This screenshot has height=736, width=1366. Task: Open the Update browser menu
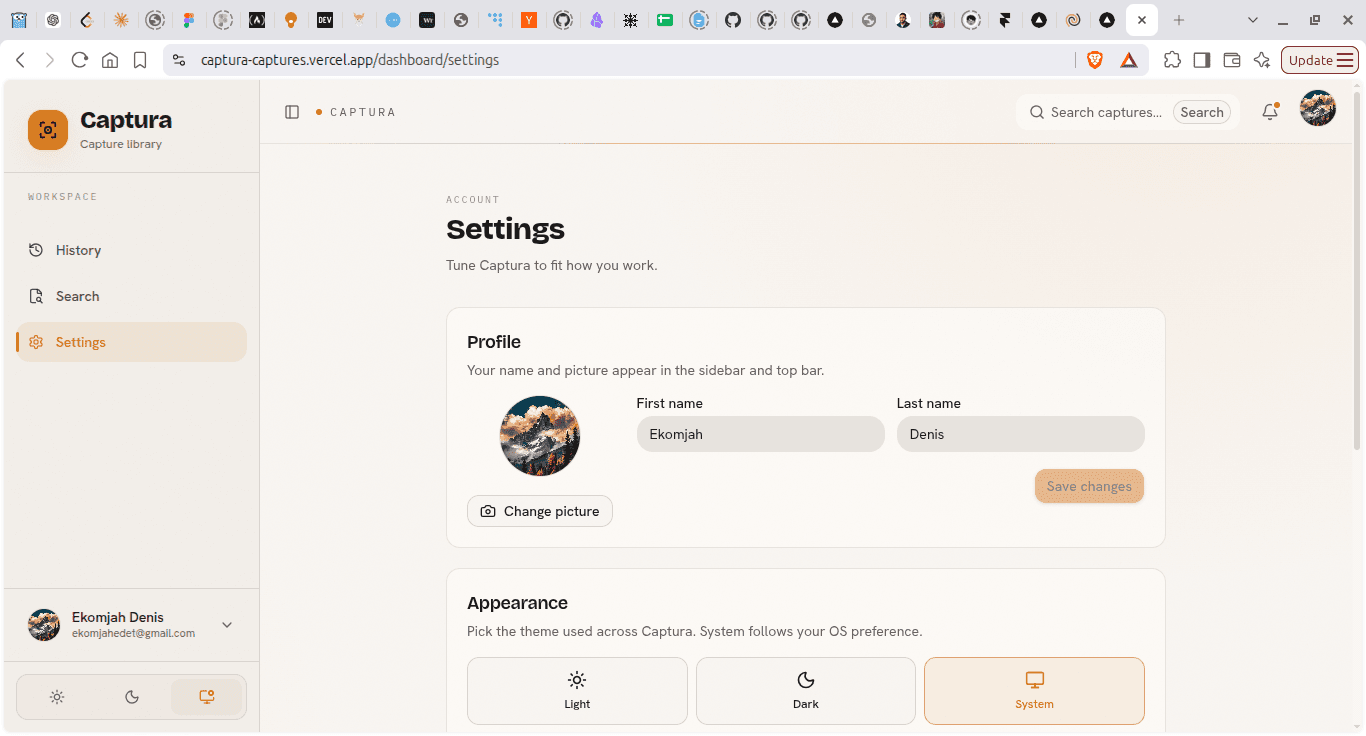click(1320, 60)
